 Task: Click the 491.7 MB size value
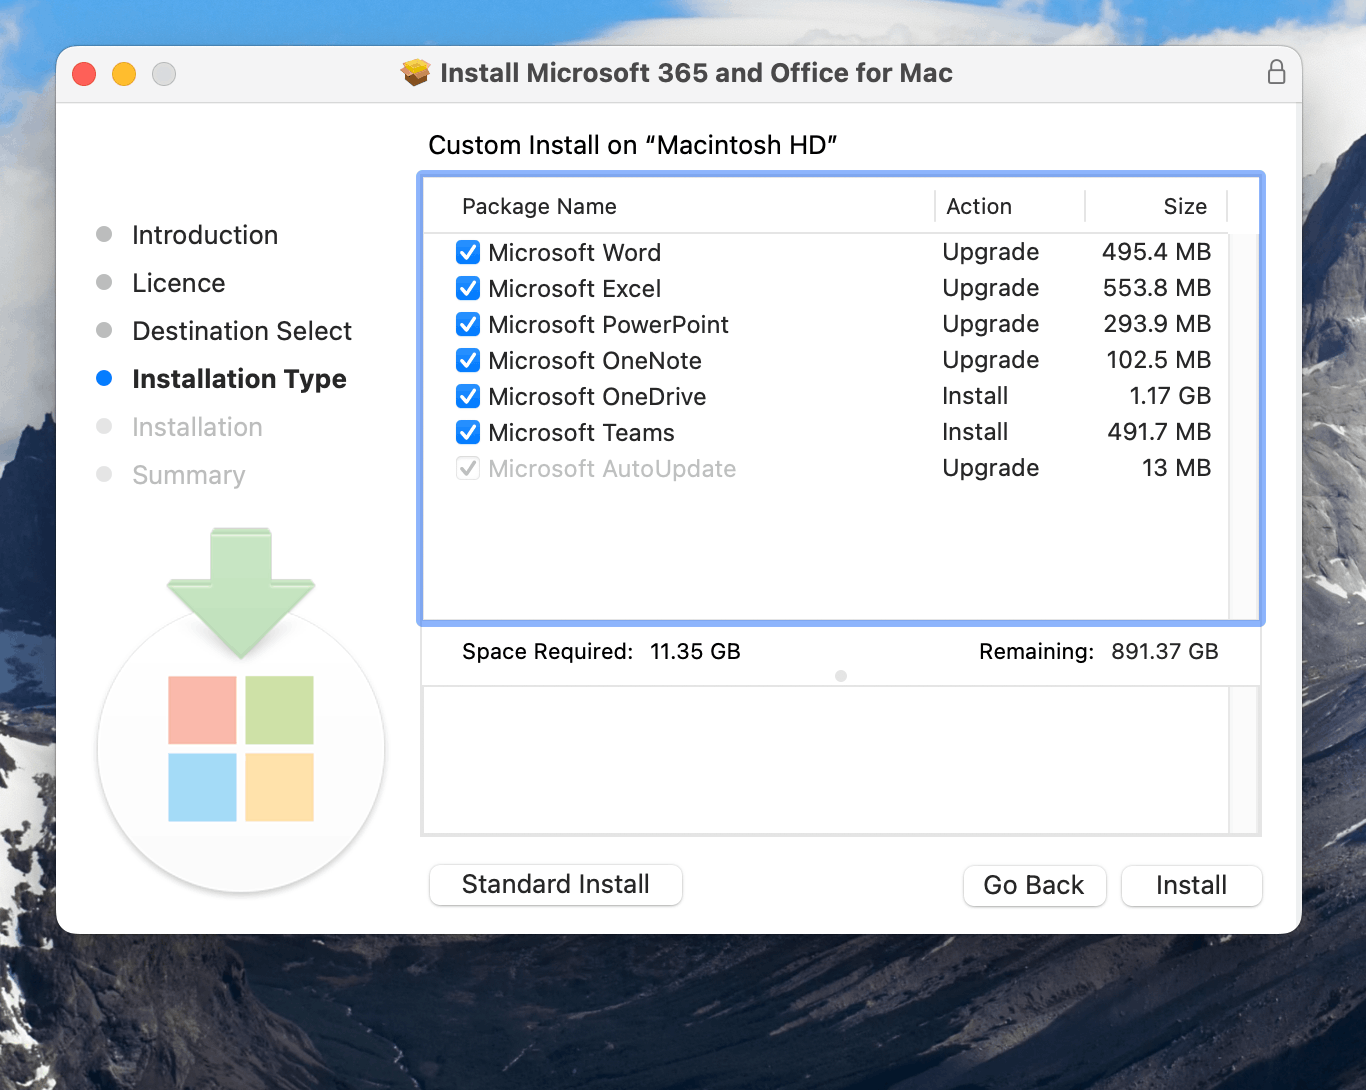1159,432
